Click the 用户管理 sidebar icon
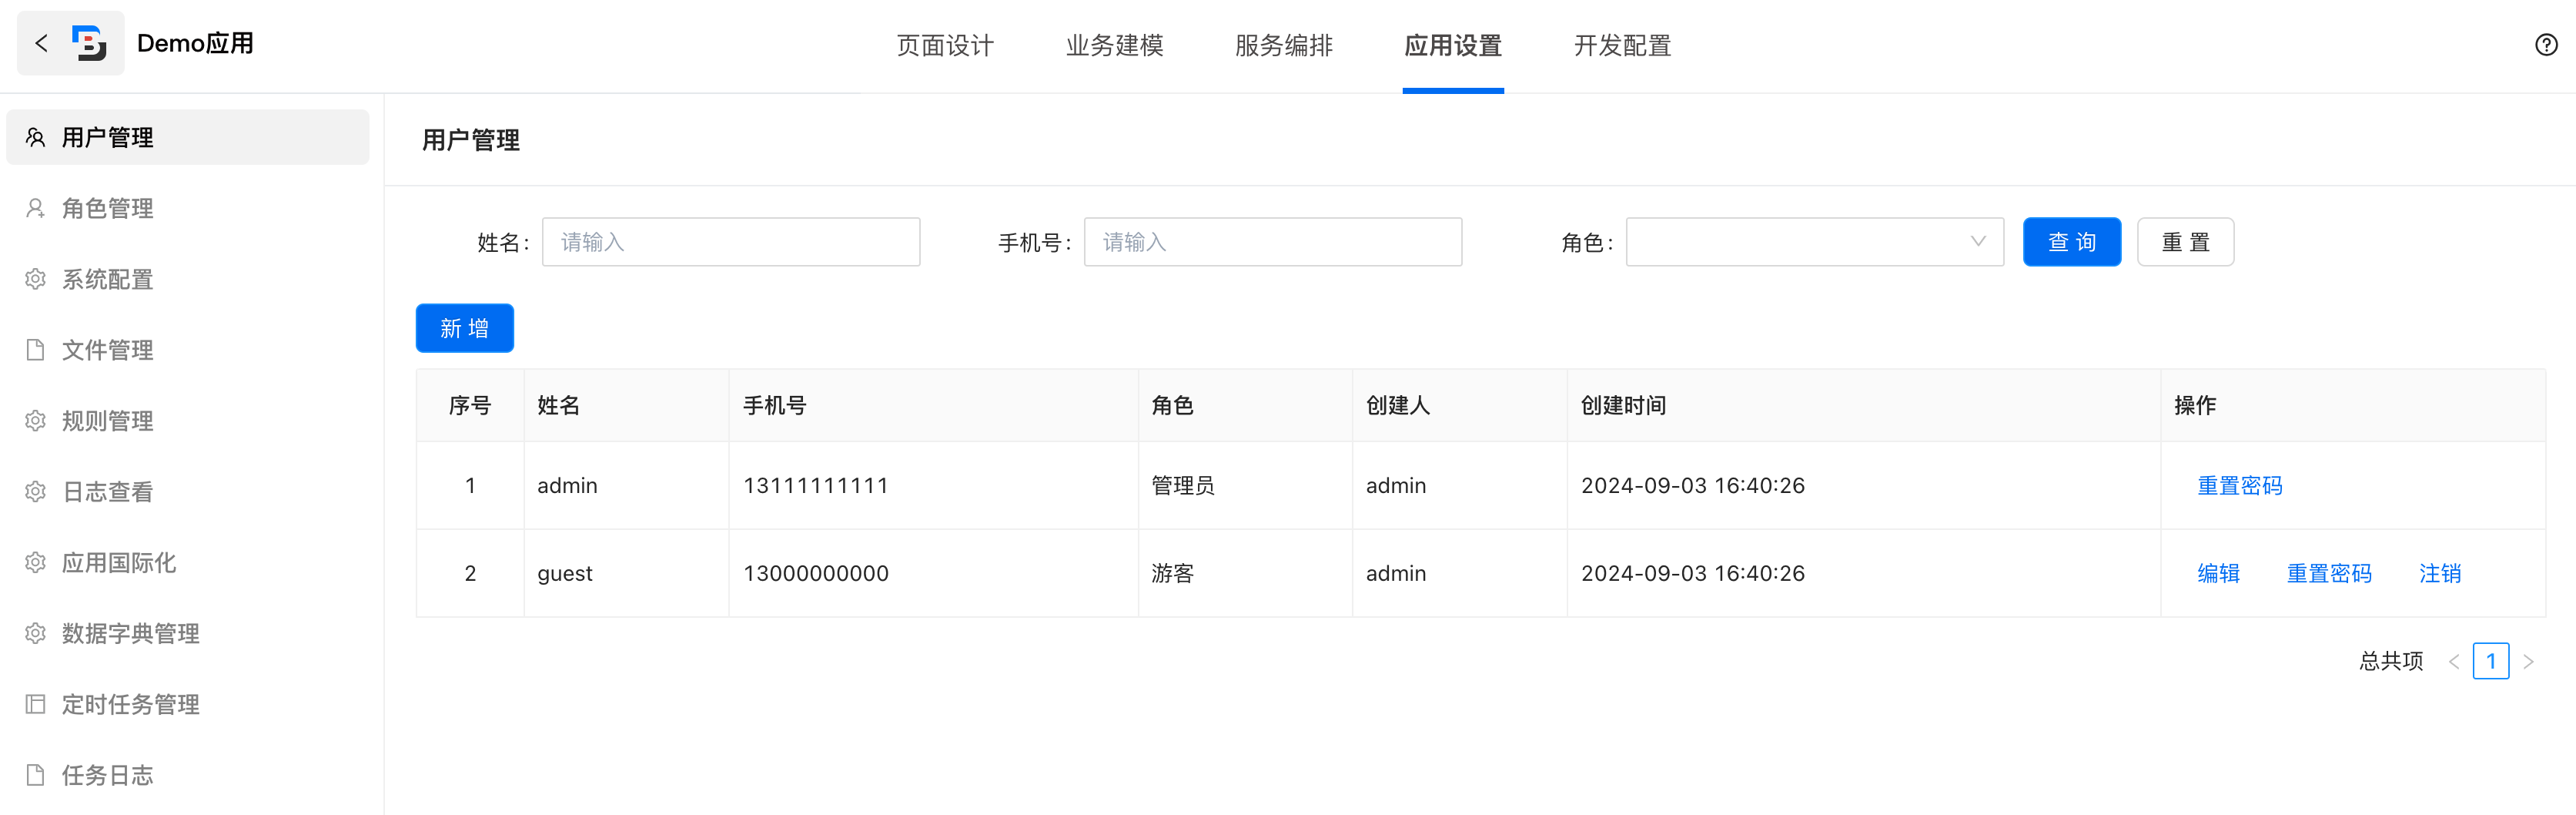This screenshot has width=2576, height=815. click(35, 137)
